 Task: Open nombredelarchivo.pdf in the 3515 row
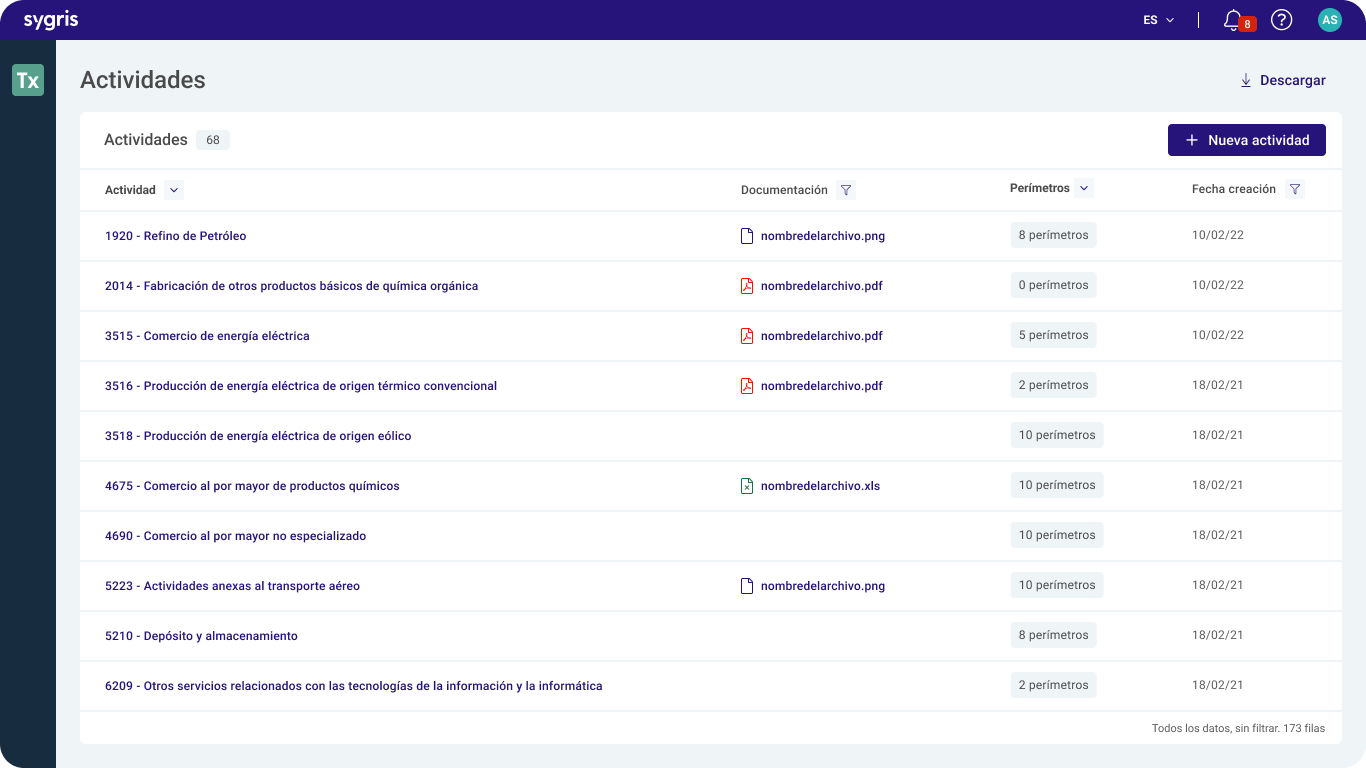tap(822, 336)
